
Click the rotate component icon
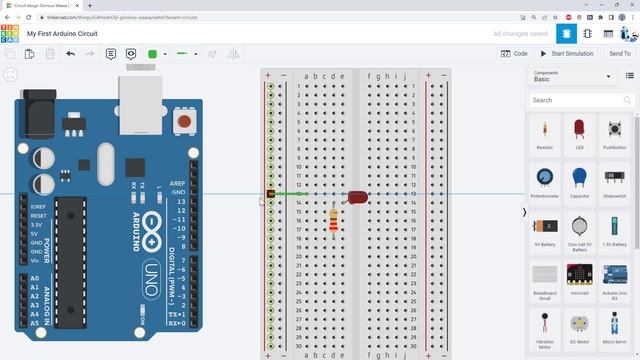[212, 54]
